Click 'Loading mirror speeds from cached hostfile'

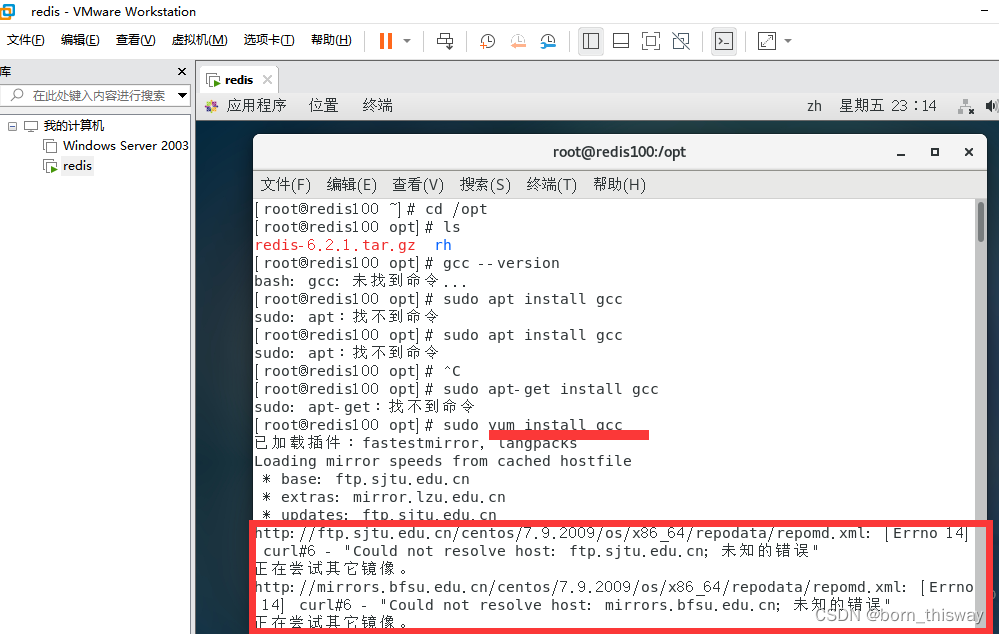[443, 461]
